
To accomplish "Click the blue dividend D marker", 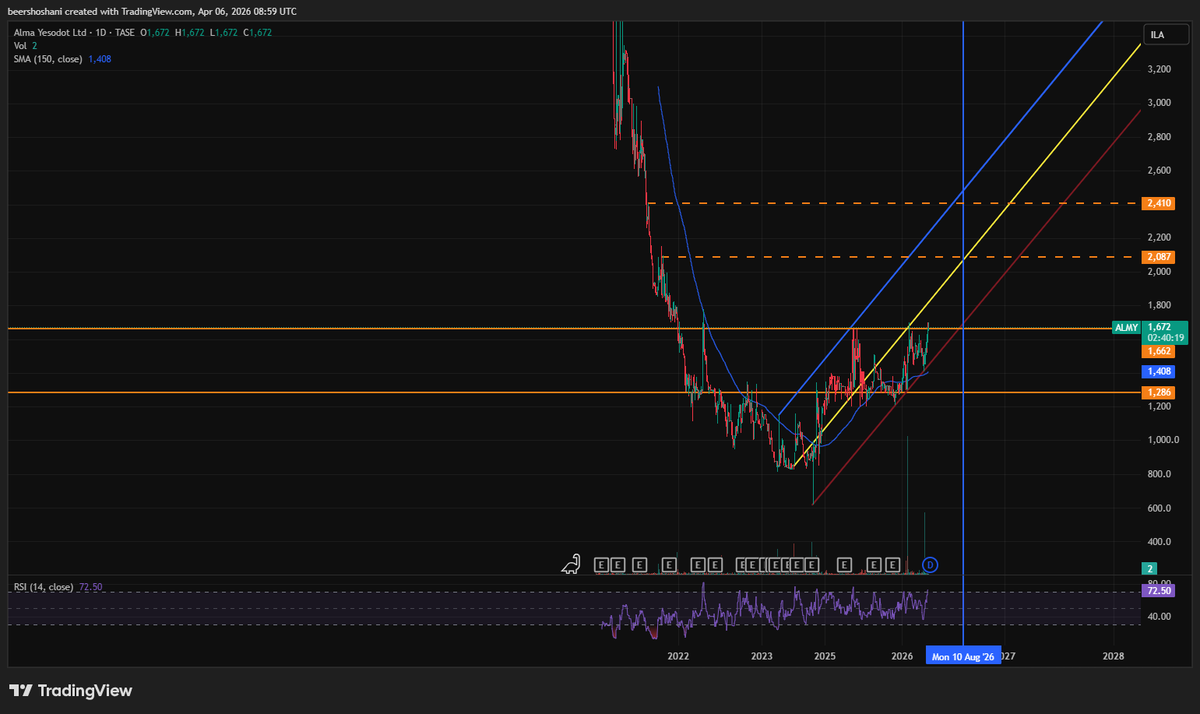I will coord(929,565).
